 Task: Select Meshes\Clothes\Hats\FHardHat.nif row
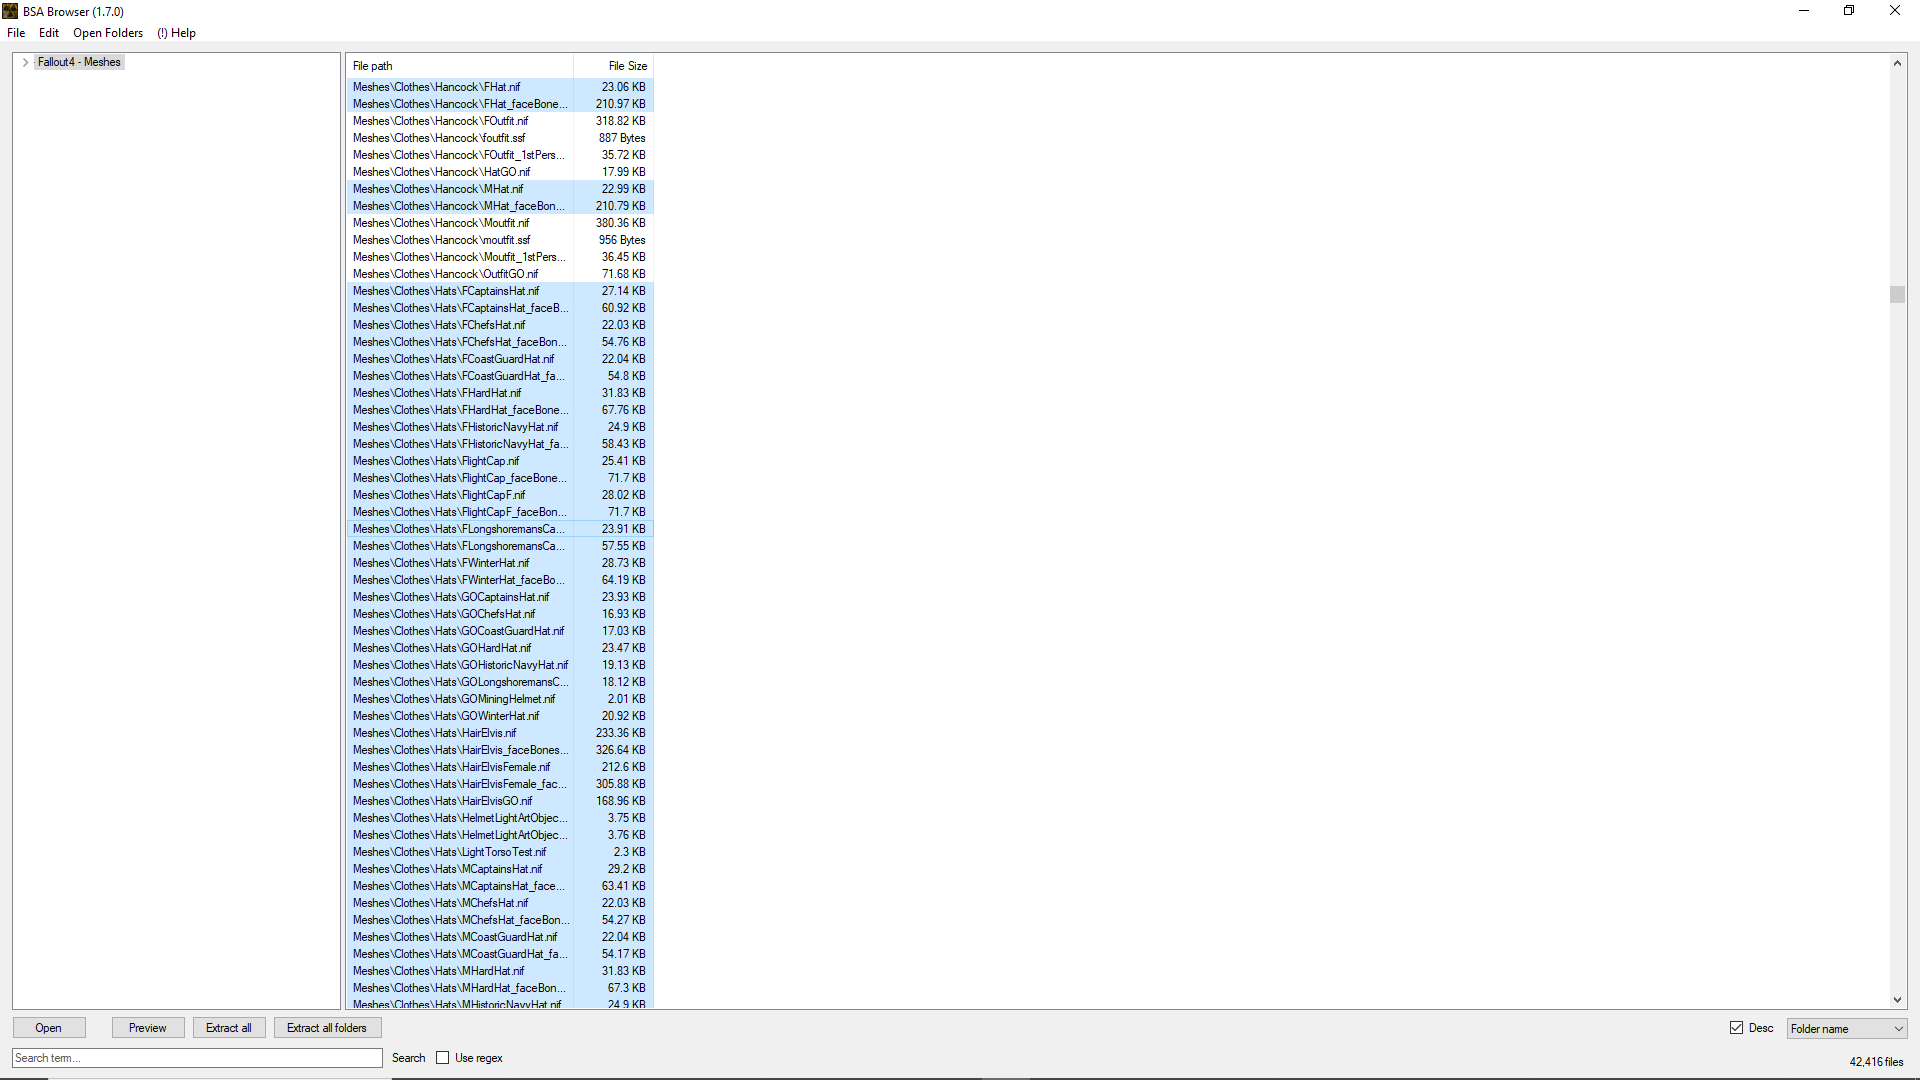point(500,393)
